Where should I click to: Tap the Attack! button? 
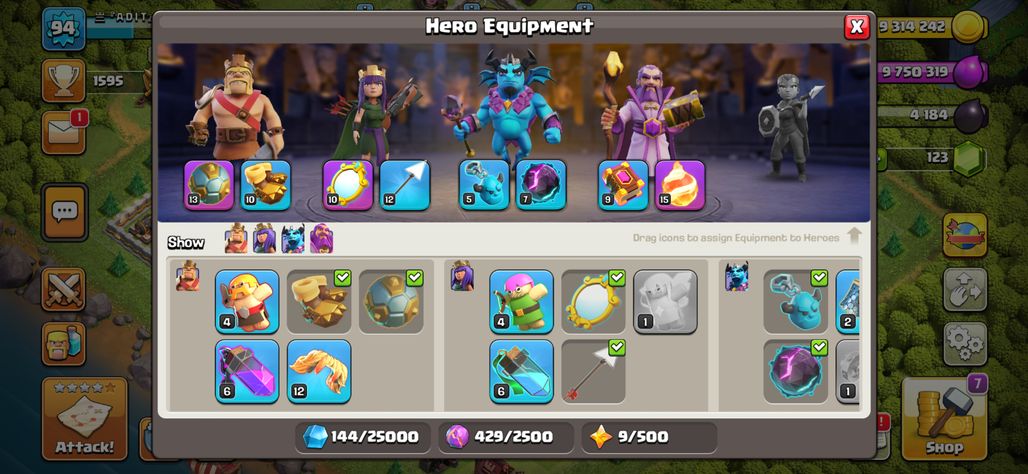coord(85,418)
